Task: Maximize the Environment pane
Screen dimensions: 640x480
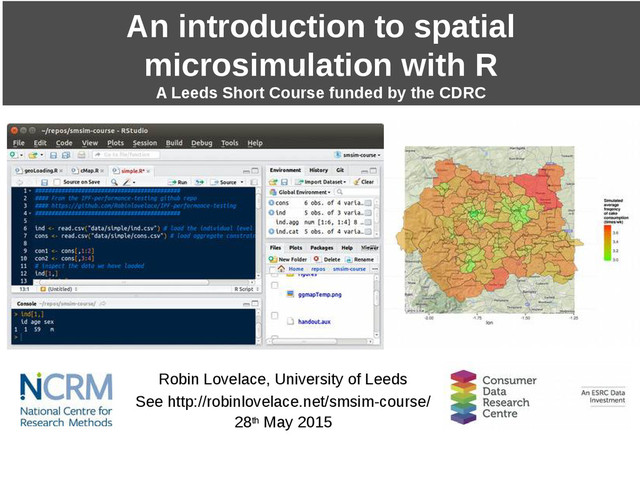Action: pyautogui.click(x=373, y=171)
